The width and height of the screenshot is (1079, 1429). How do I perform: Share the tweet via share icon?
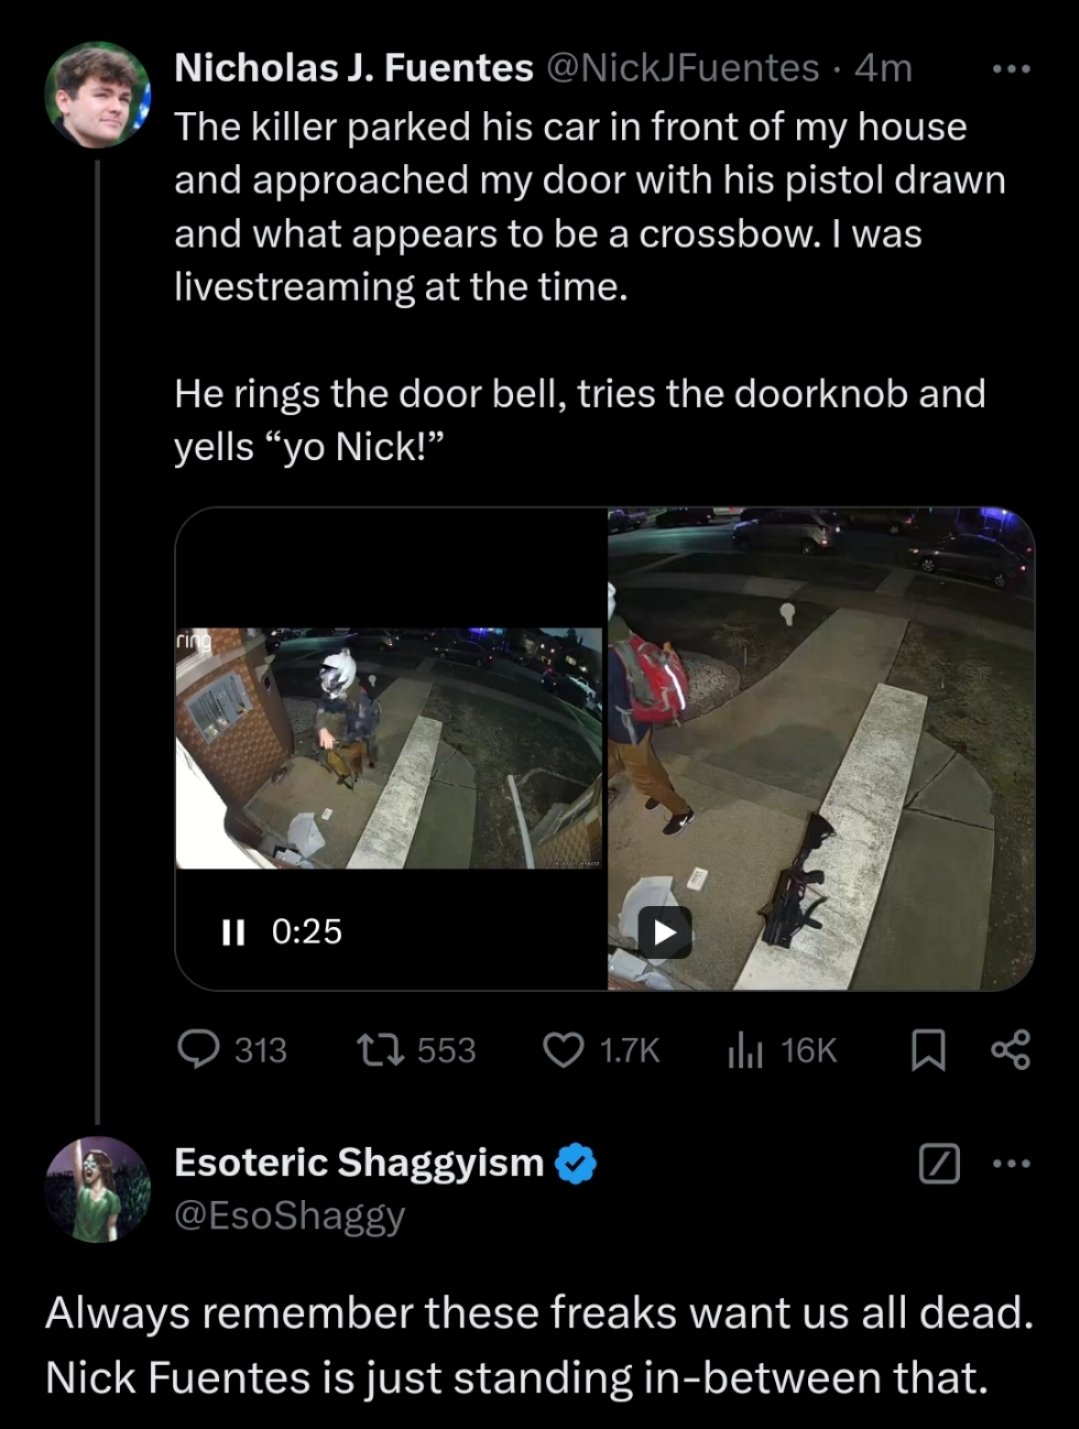[x=1009, y=1050]
